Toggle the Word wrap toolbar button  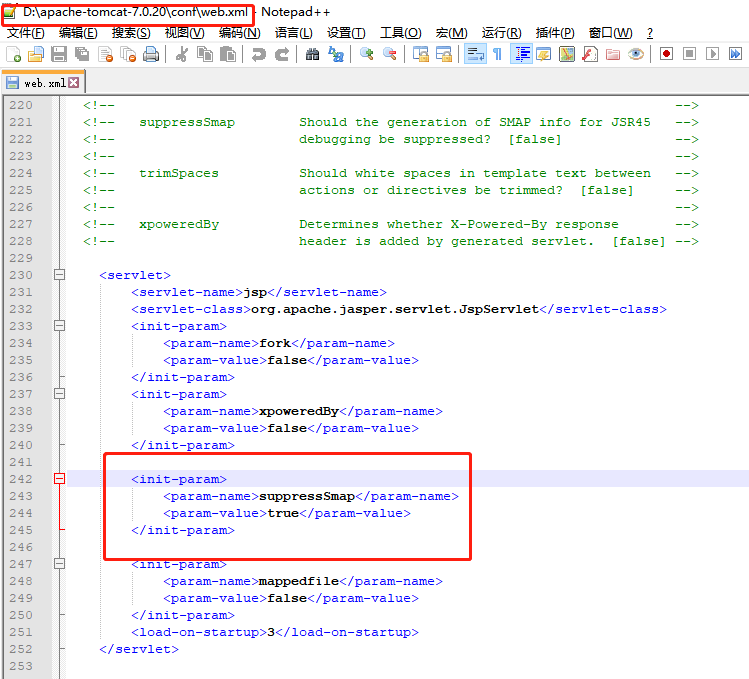[475, 54]
